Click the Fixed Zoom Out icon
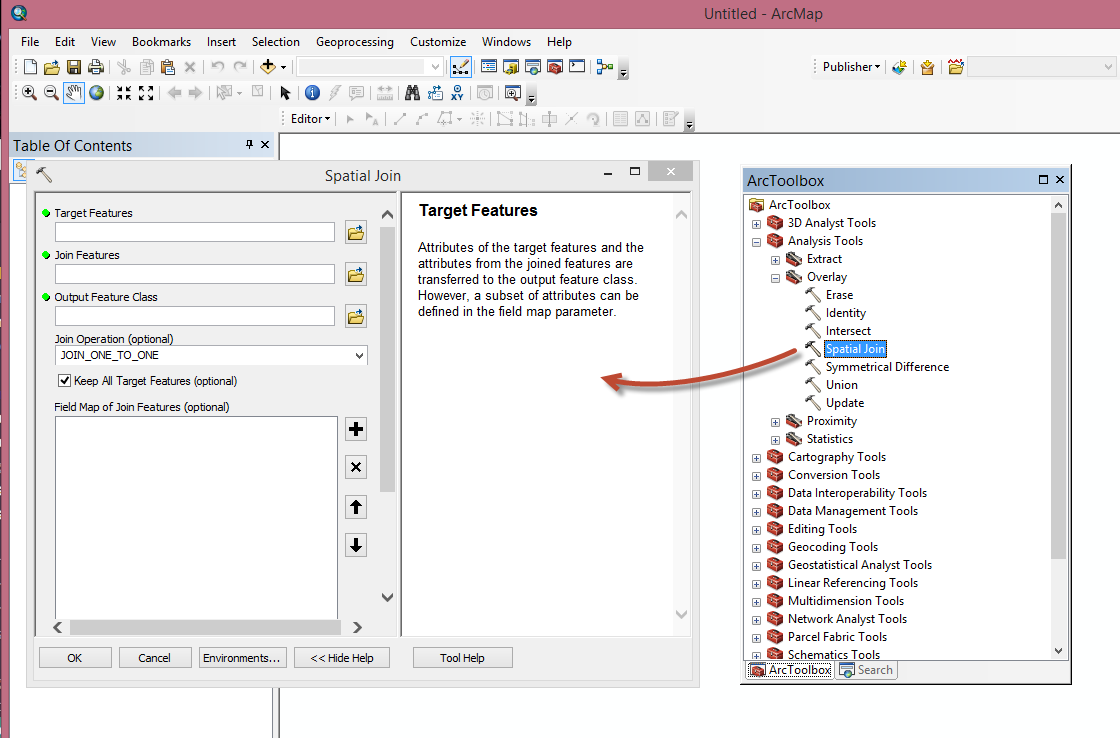1120x738 pixels. 146,93
